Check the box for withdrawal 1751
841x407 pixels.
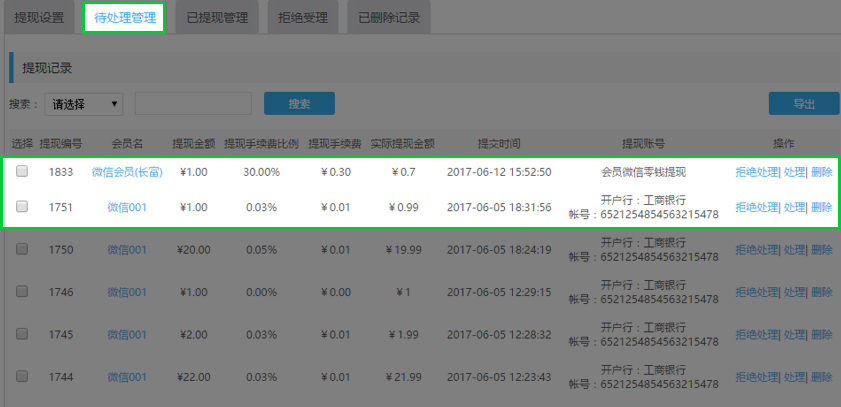[x=22, y=206]
